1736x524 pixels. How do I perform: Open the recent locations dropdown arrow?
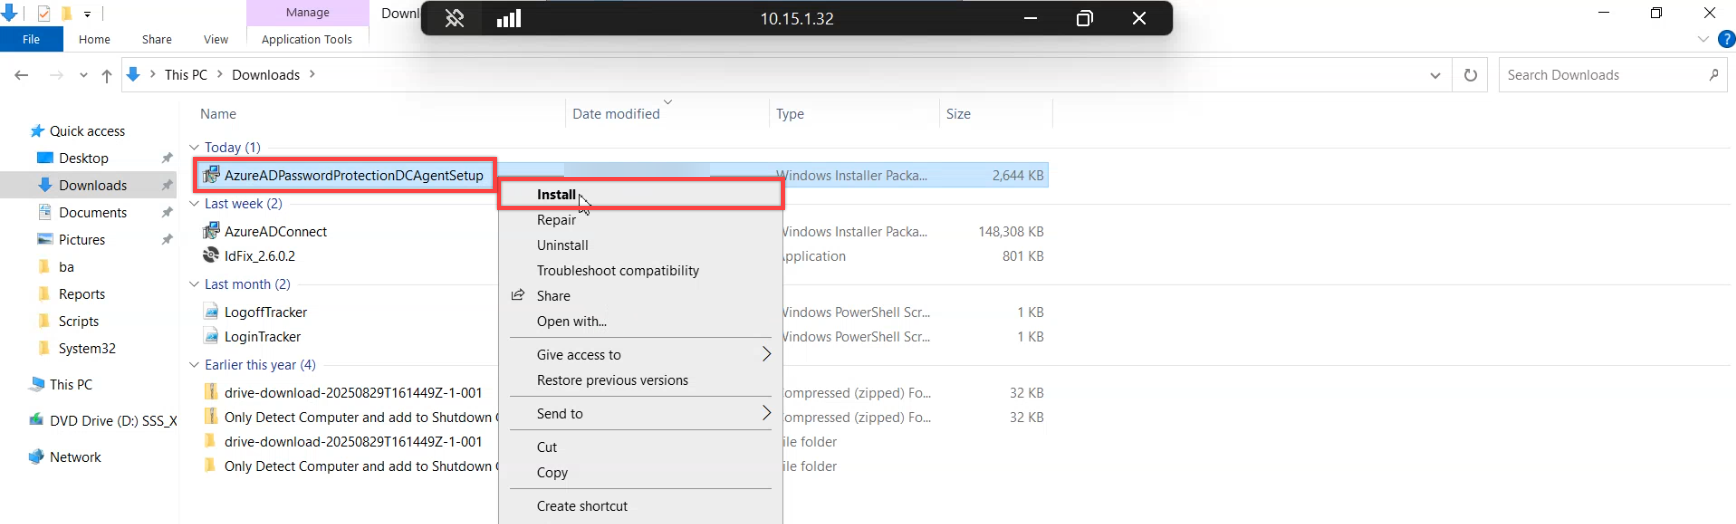pos(83,75)
